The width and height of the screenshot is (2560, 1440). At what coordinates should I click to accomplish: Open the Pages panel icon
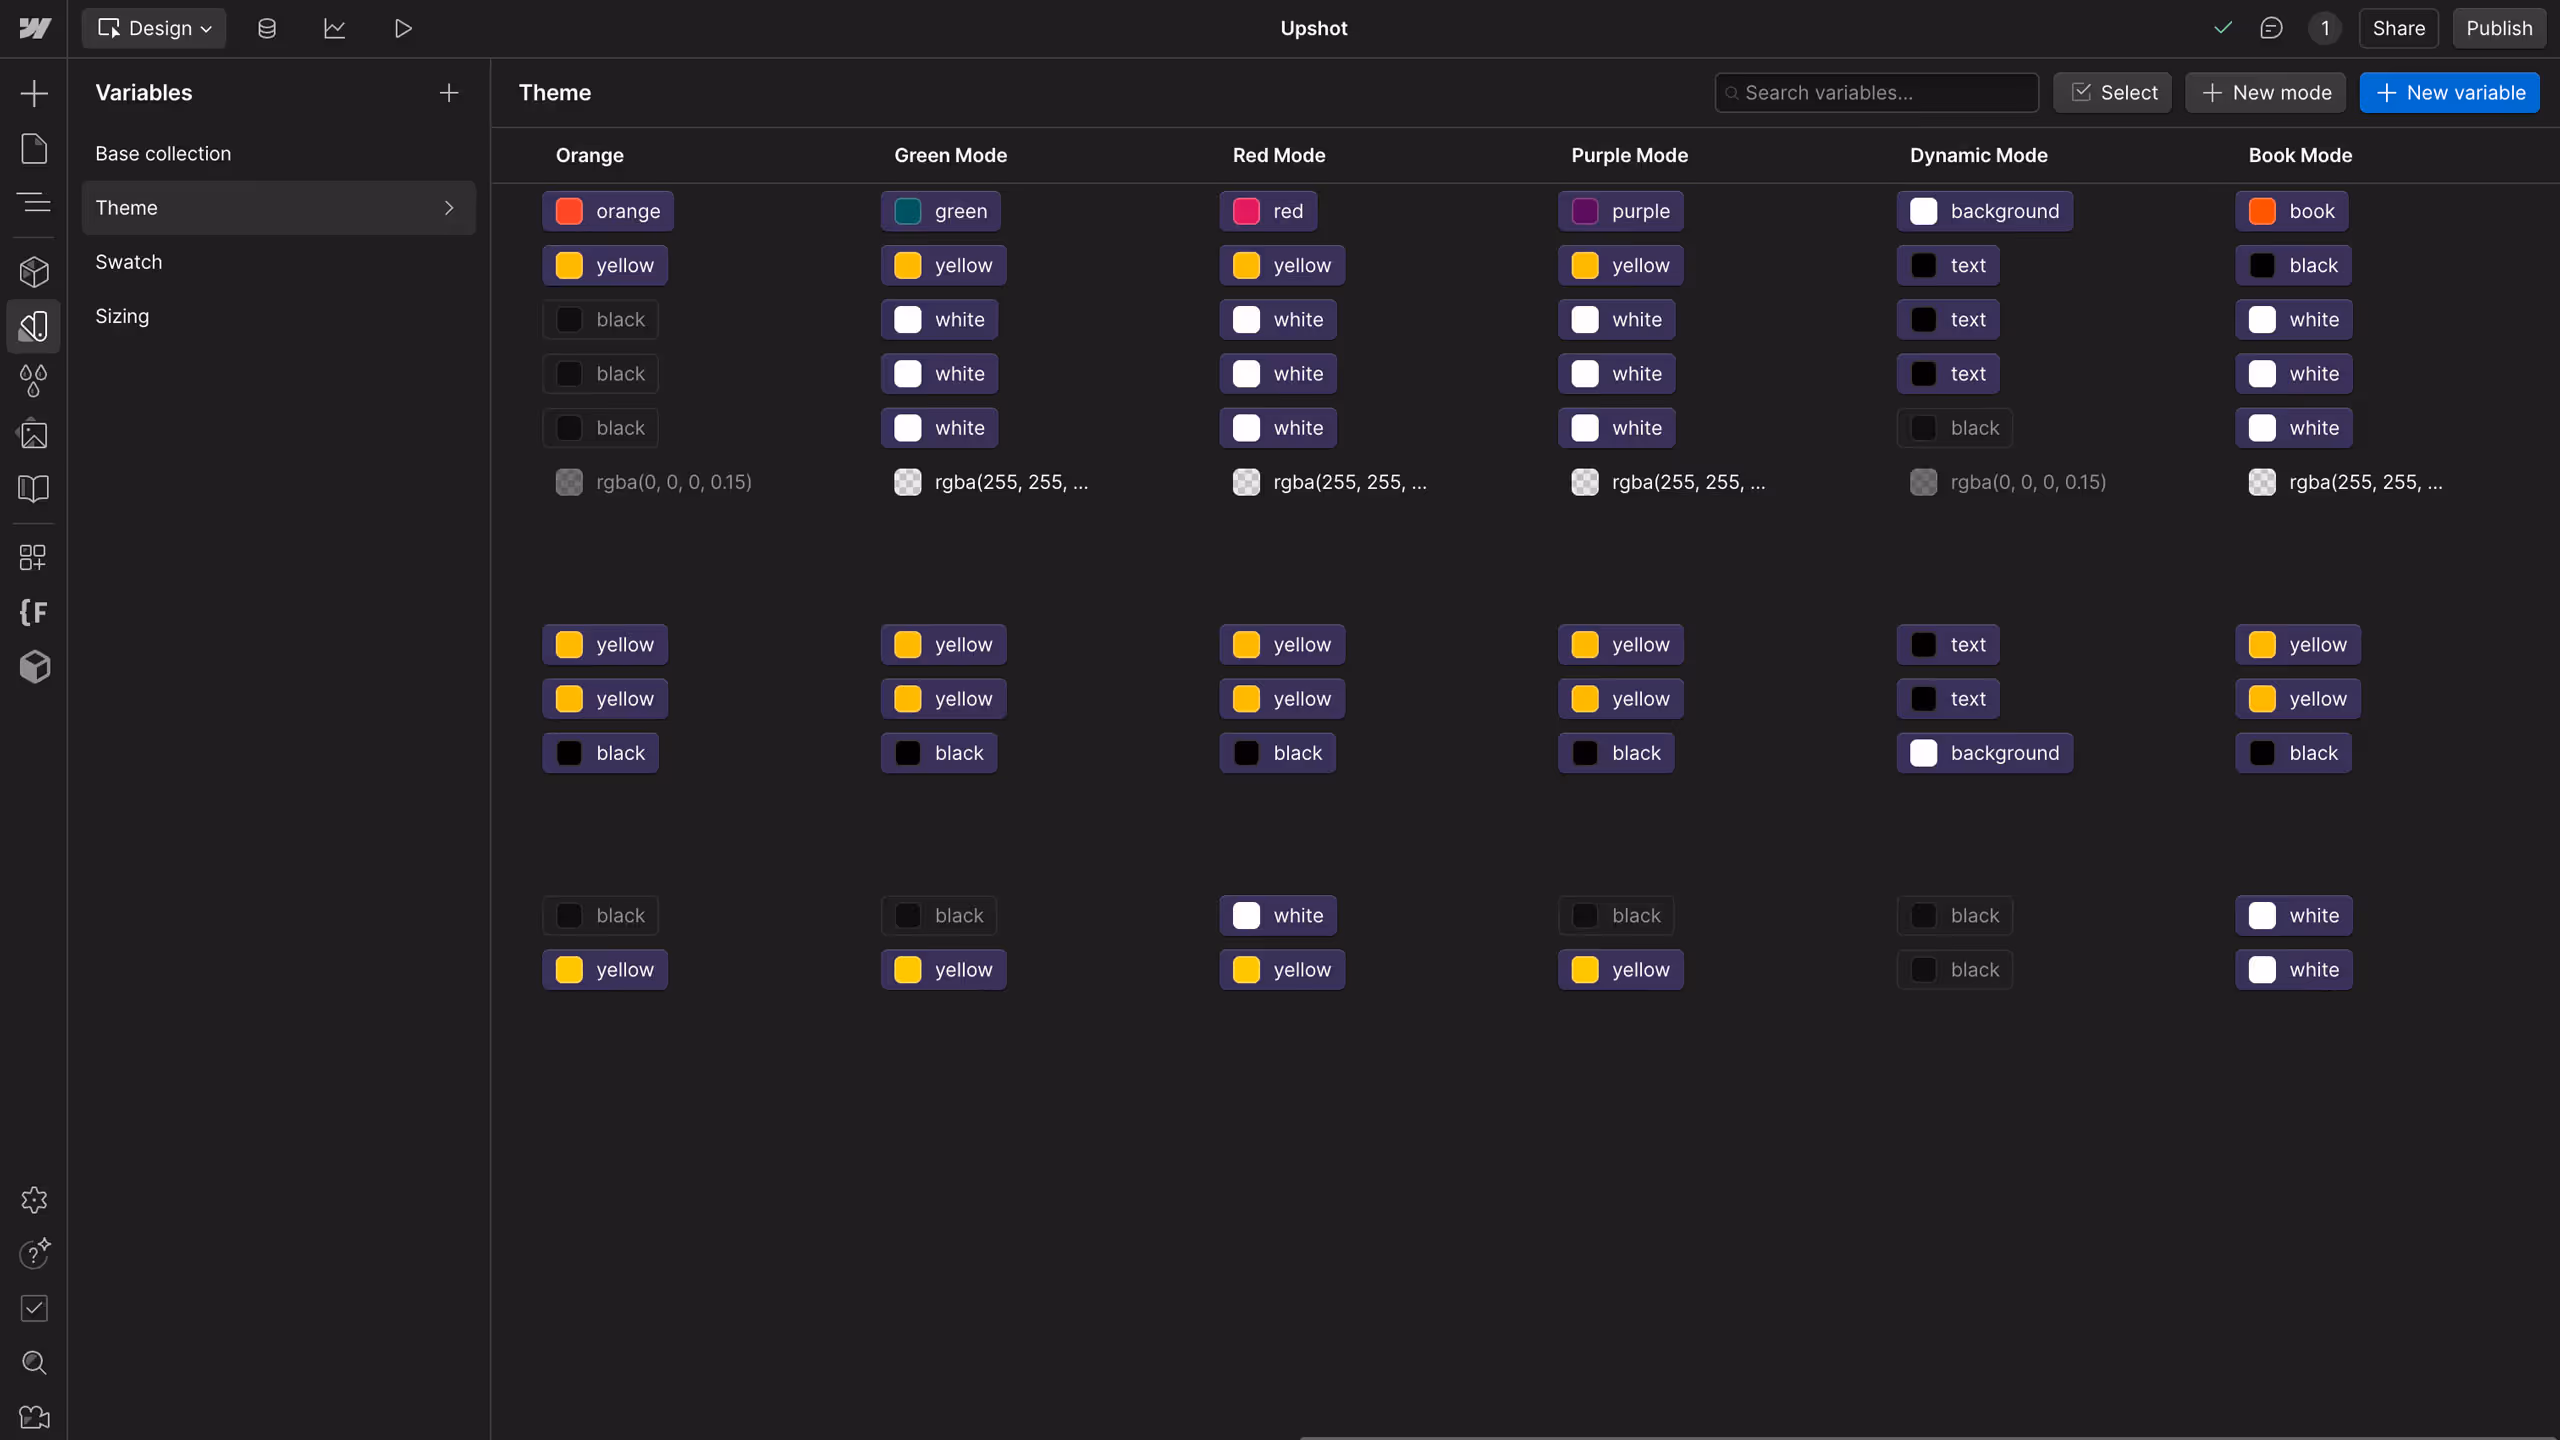(x=34, y=149)
